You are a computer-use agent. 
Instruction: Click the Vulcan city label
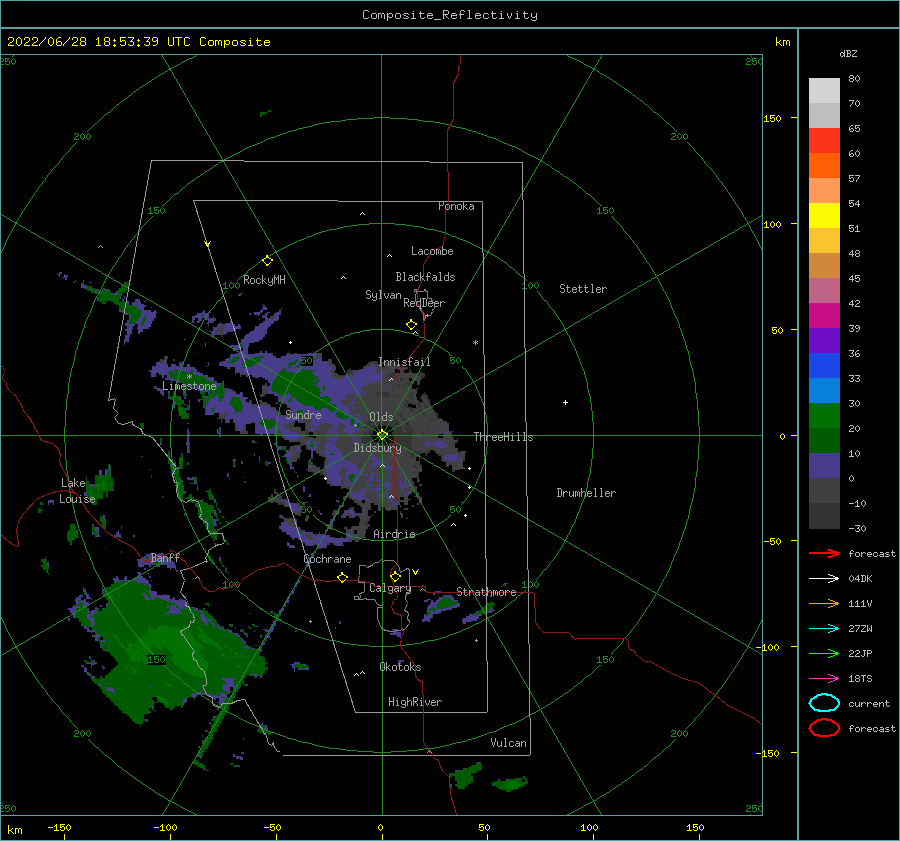(509, 743)
